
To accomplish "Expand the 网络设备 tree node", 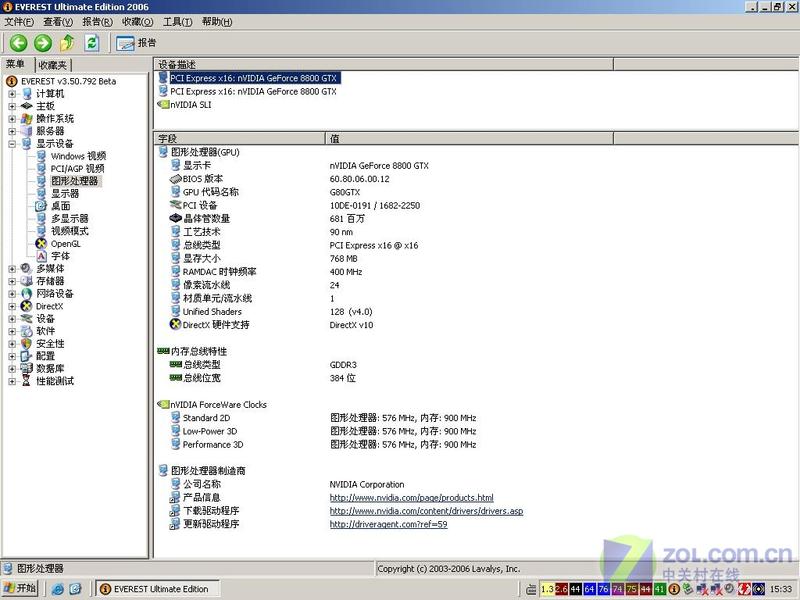I will pos(12,294).
